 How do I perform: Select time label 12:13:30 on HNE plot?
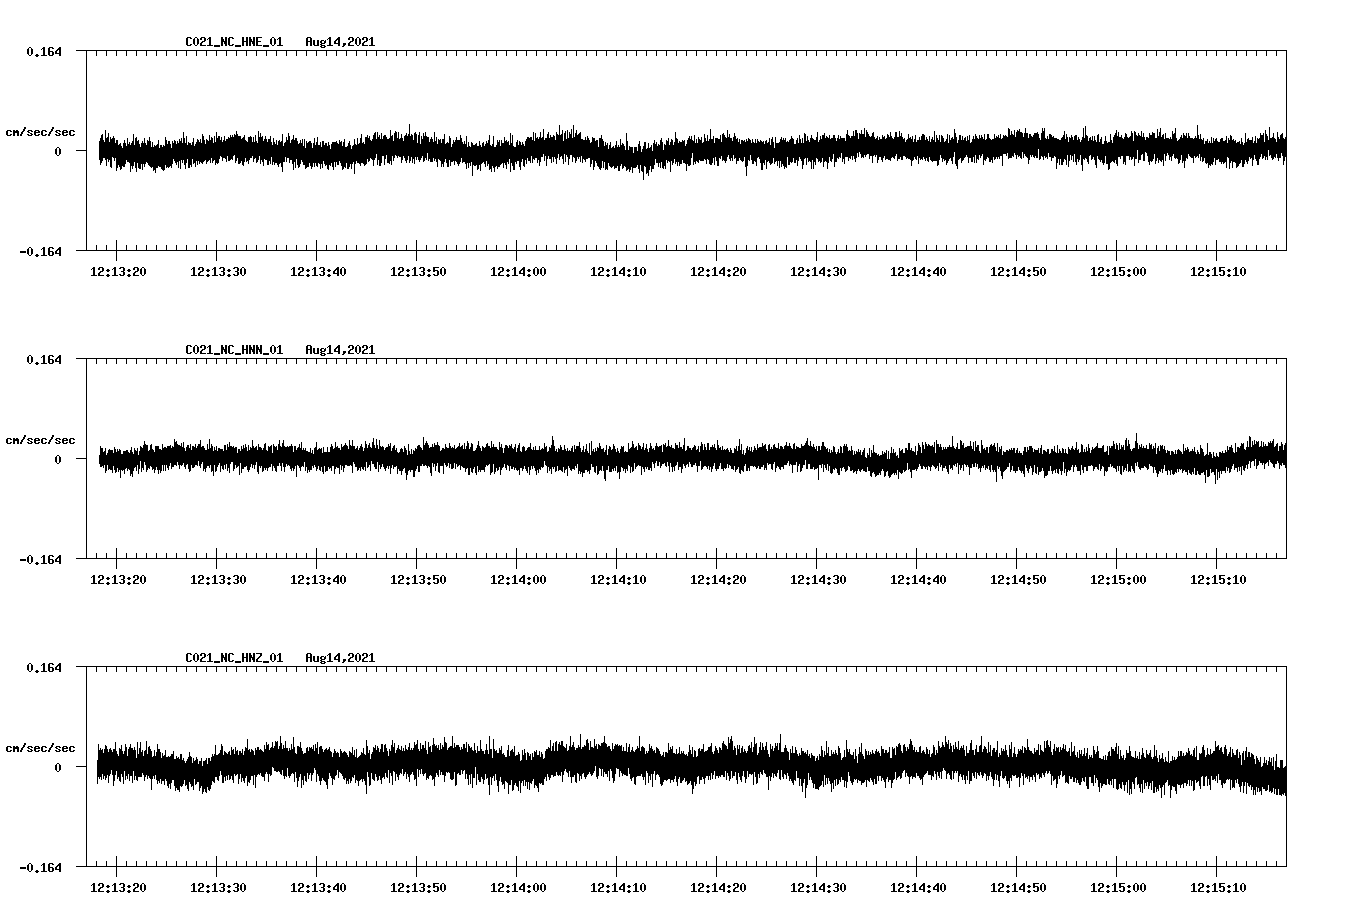tap(218, 271)
